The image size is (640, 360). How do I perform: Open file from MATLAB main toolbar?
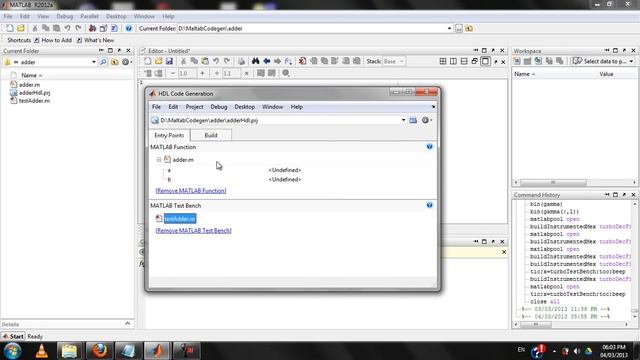coord(21,28)
